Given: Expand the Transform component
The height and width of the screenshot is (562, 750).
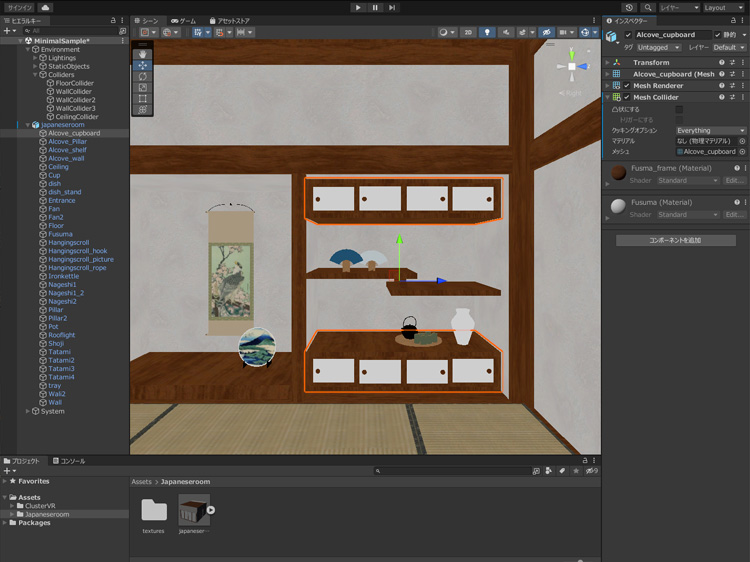Looking at the screenshot, I should click(607, 63).
